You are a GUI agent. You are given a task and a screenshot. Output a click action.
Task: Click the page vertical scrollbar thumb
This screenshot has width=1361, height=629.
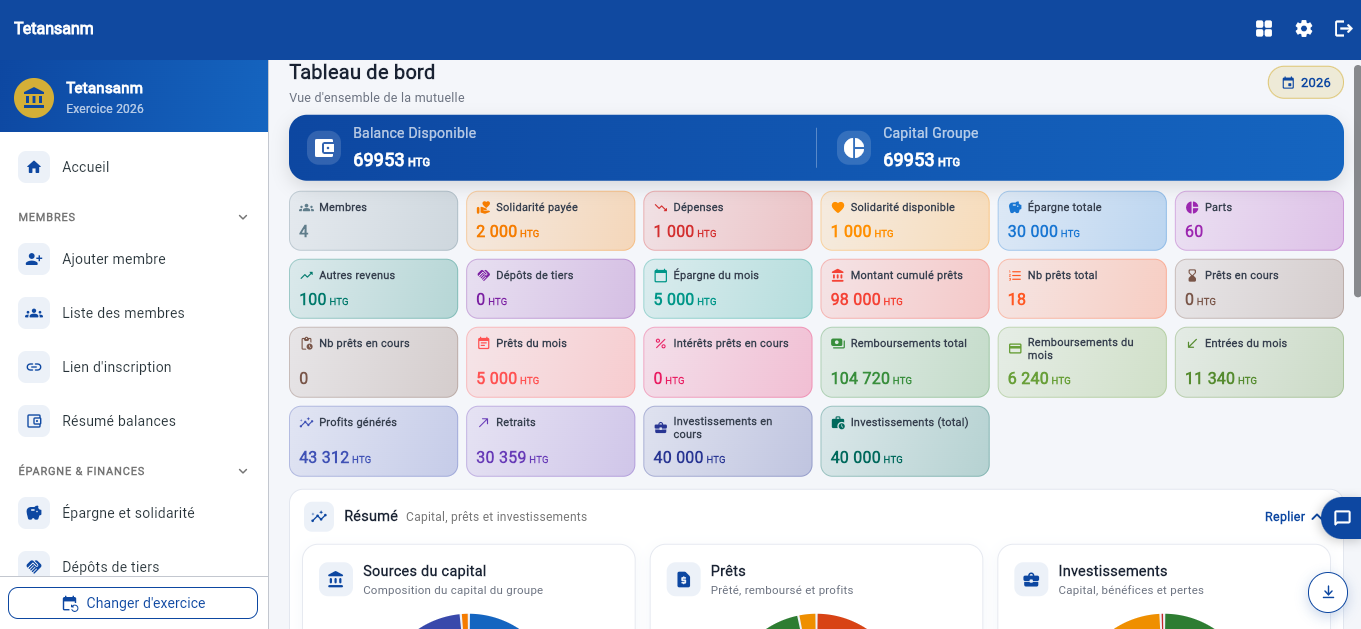point(1357,181)
